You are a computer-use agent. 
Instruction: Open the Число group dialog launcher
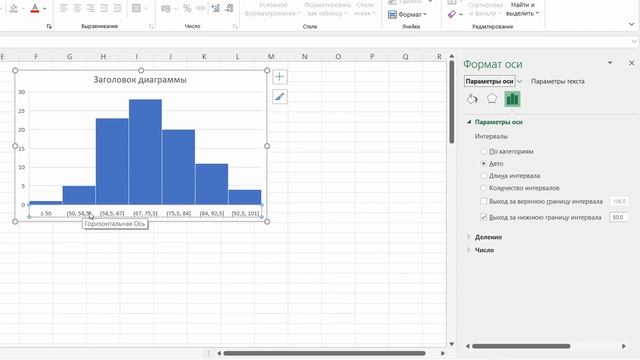[235, 27]
